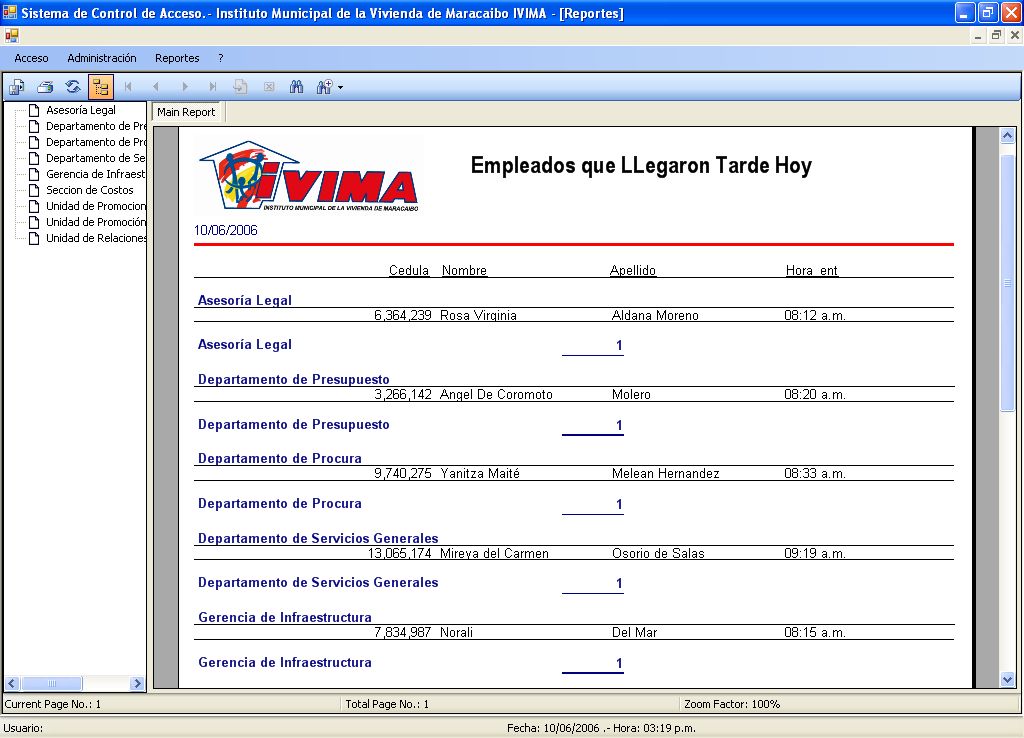This screenshot has width=1024, height=738.
Task: Click the Go To Page icon
Action: pos(240,87)
